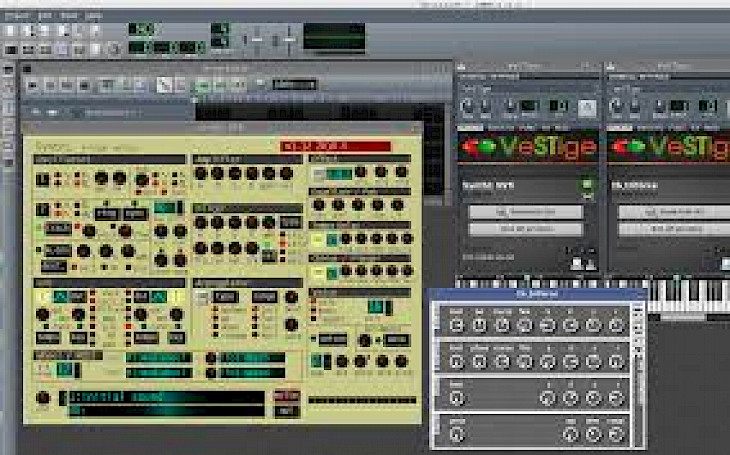Click open VST plugin icon in first VeSTige
The height and width of the screenshot is (455, 730).
coord(587,186)
